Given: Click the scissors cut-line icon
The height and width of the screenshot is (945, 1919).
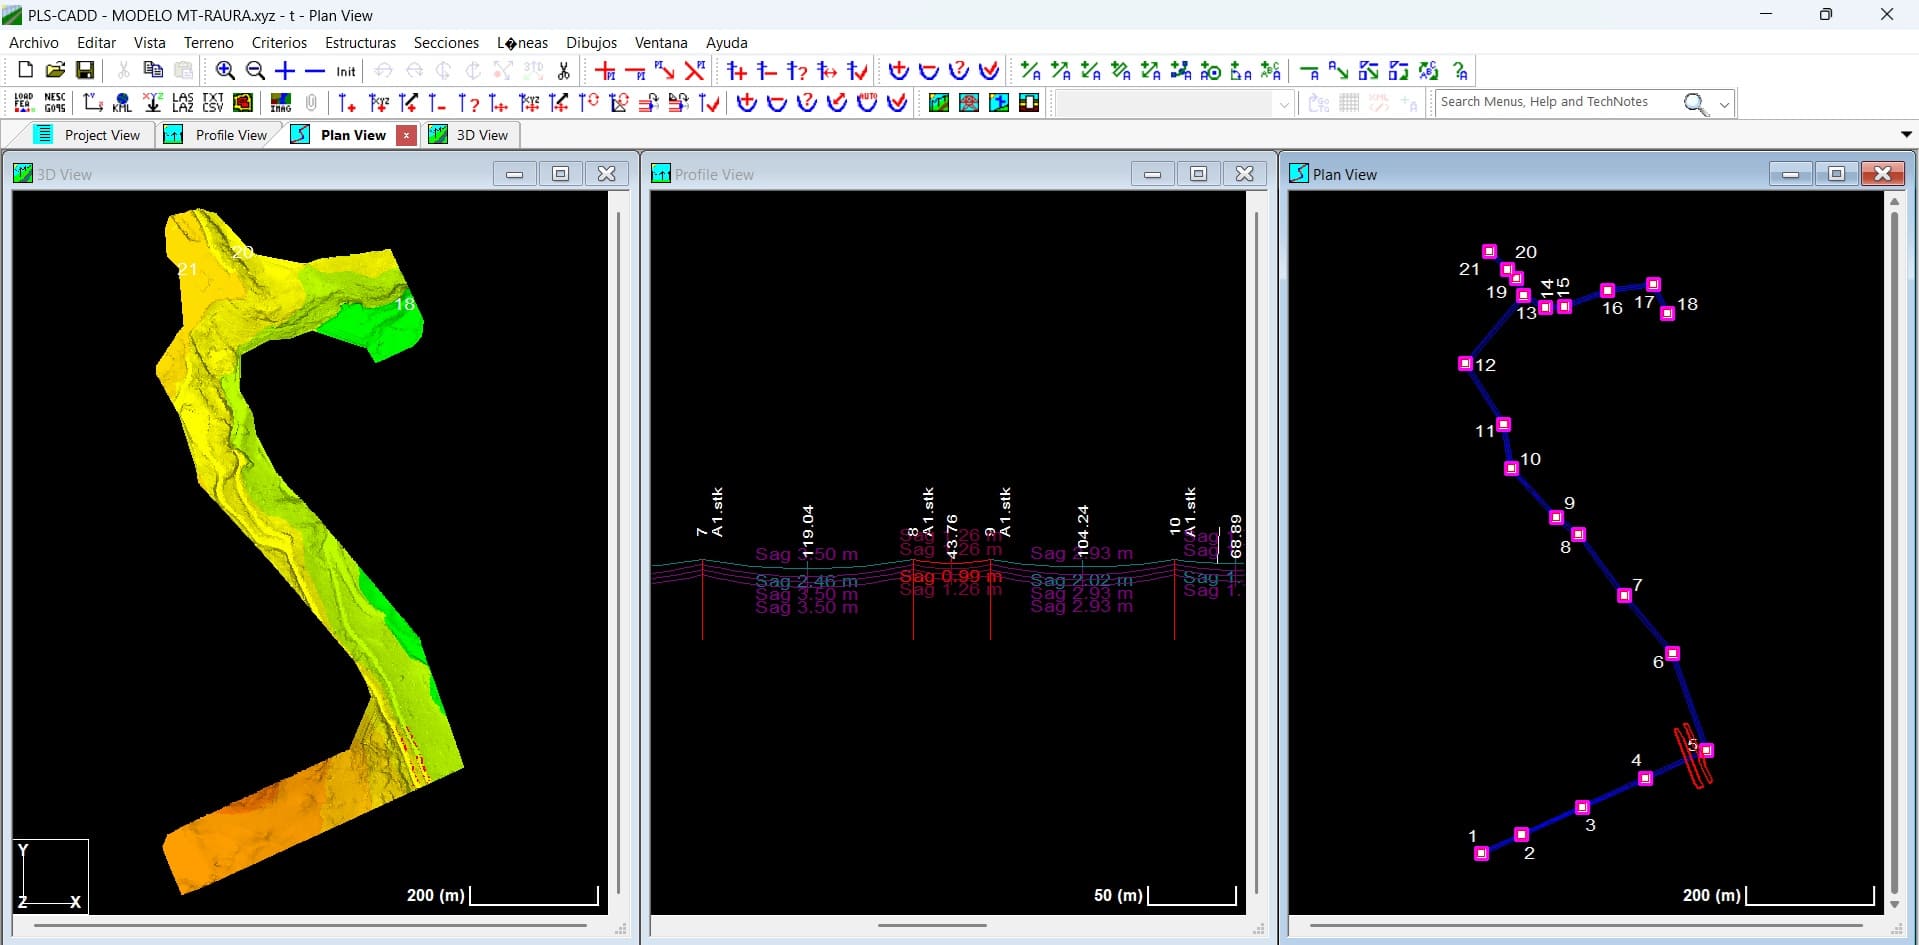Looking at the screenshot, I should (564, 71).
